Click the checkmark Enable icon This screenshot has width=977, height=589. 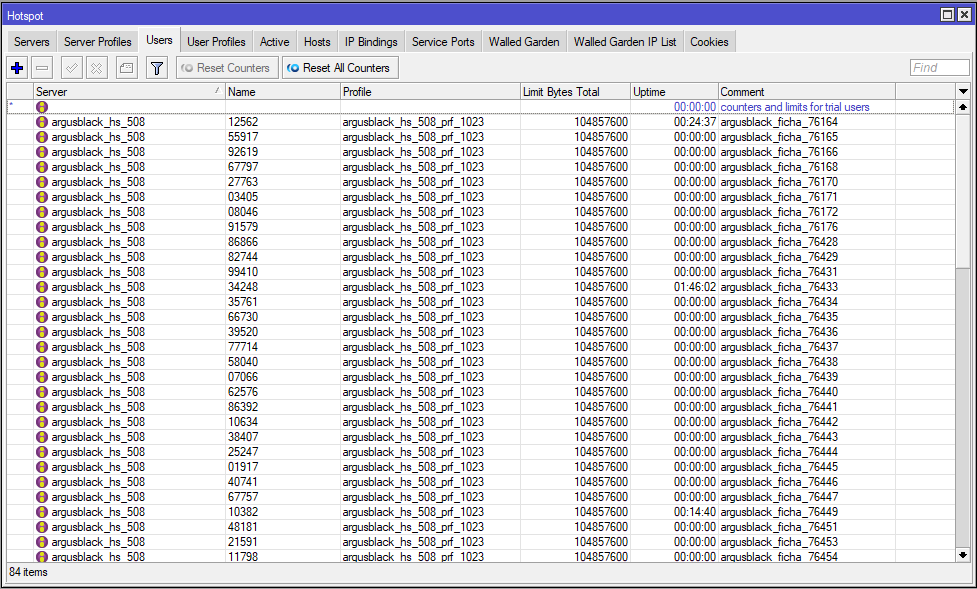(x=71, y=68)
